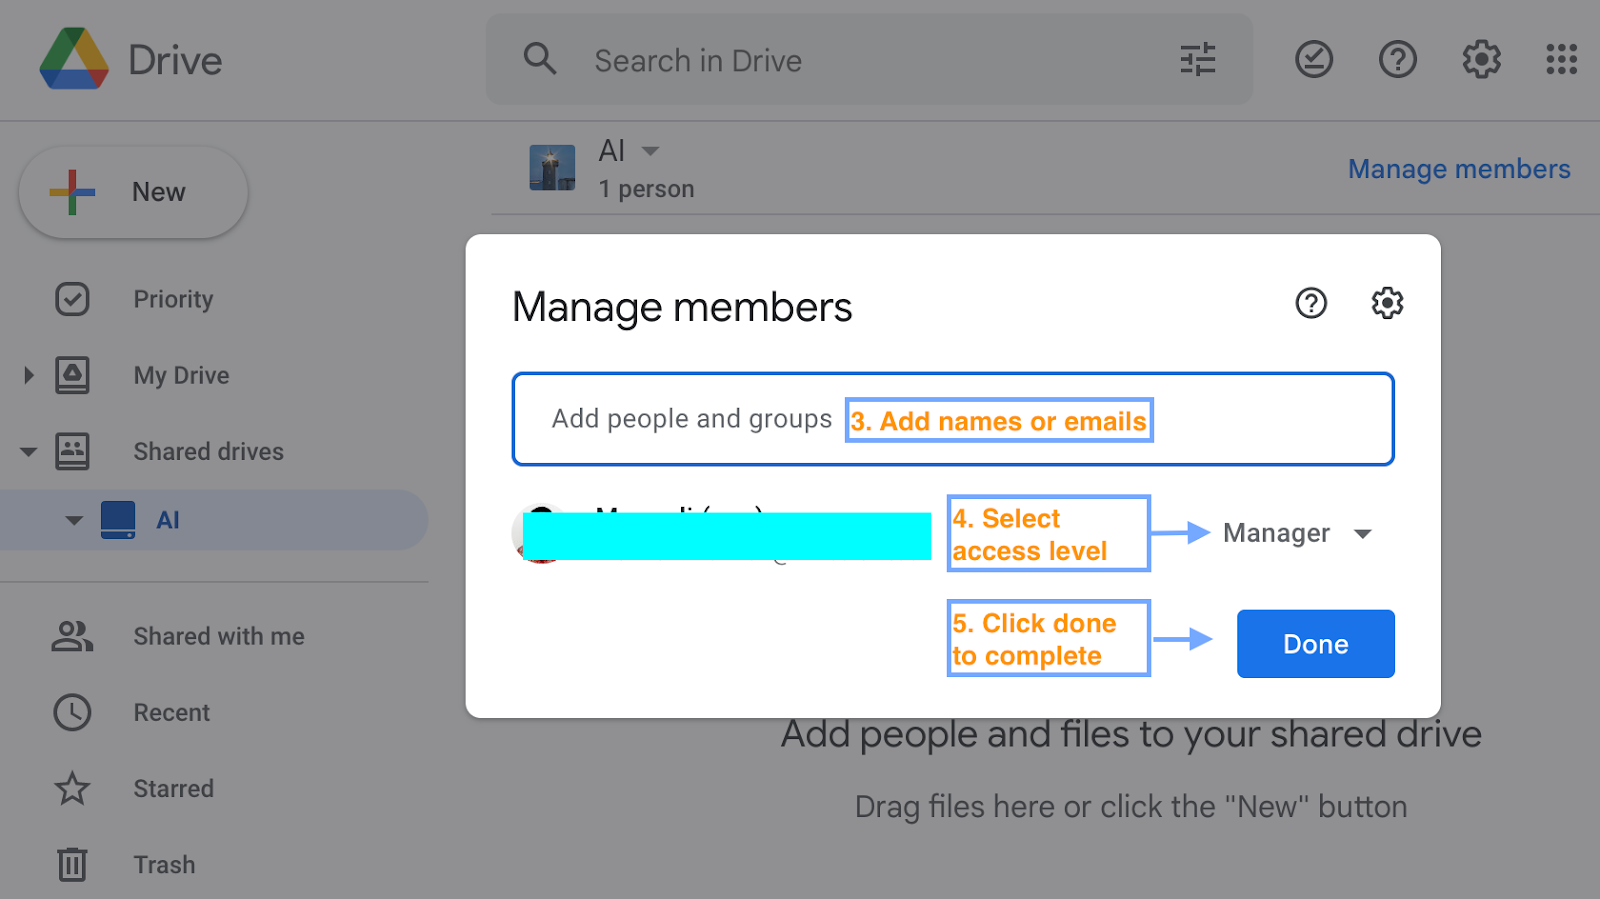1600x899 pixels.
Task: Click the My Drive icon
Action: pyautogui.click(x=72, y=375)
